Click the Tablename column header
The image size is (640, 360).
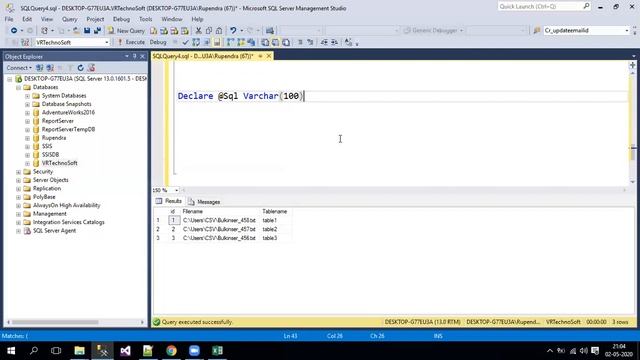(x=275, y=211)
